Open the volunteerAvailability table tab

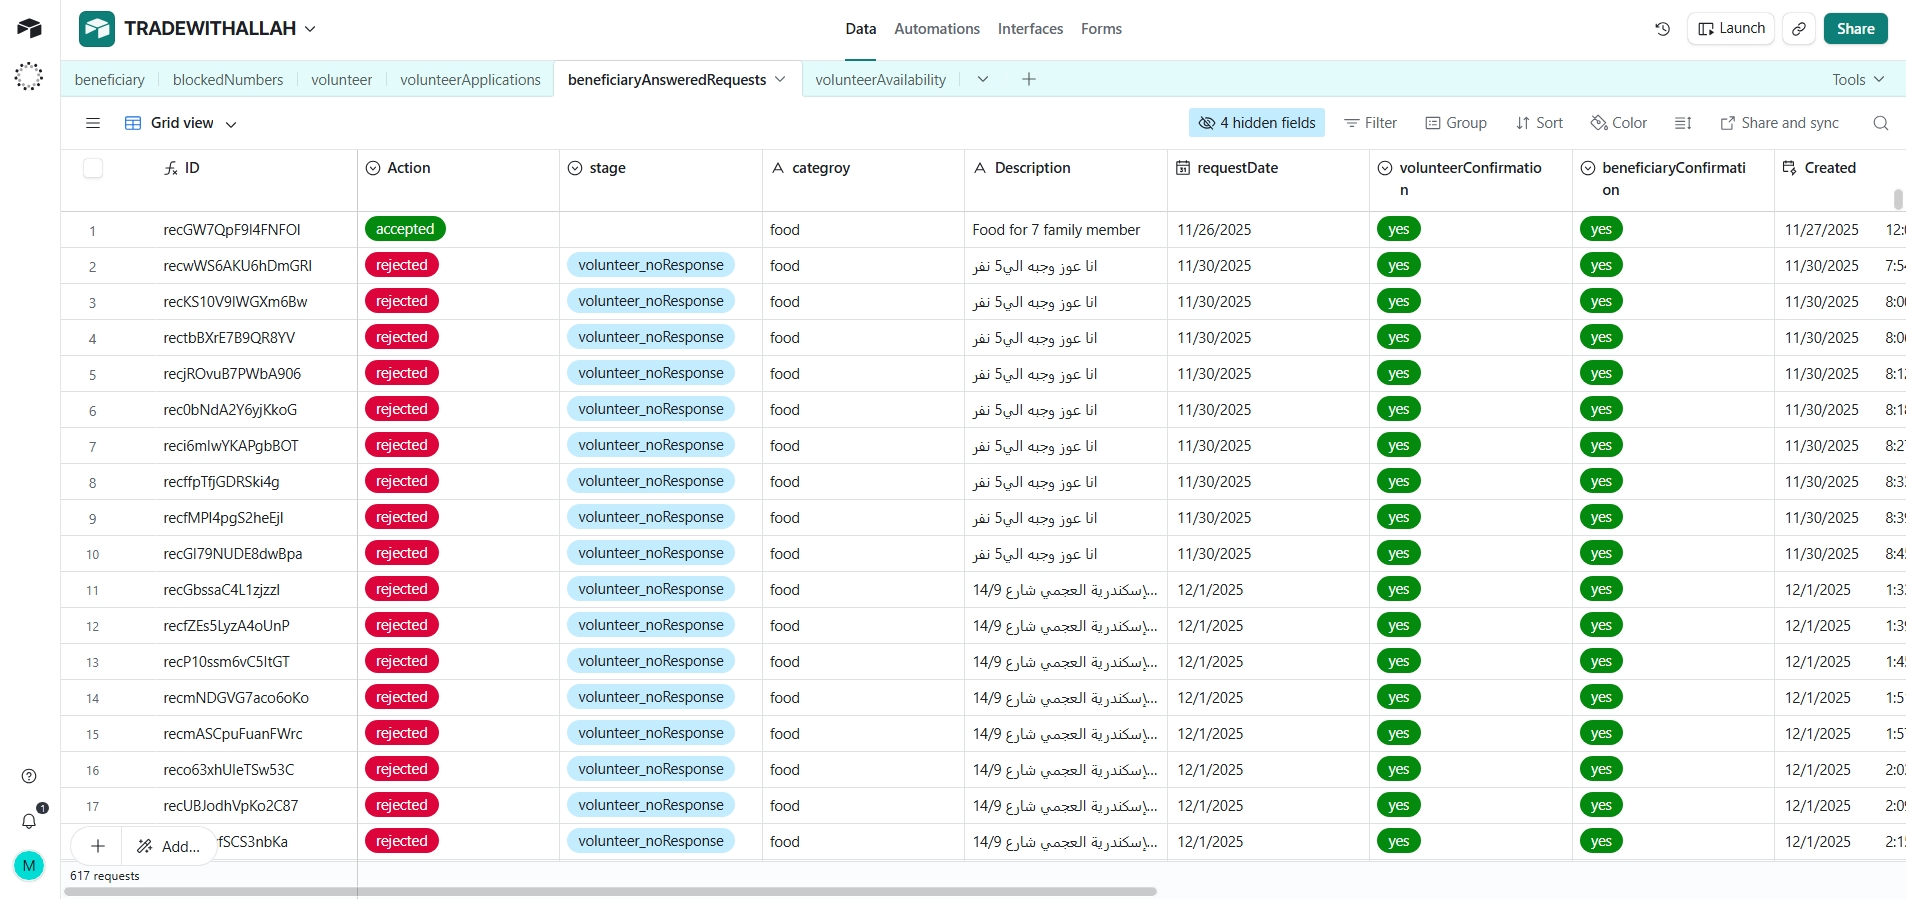880,79
